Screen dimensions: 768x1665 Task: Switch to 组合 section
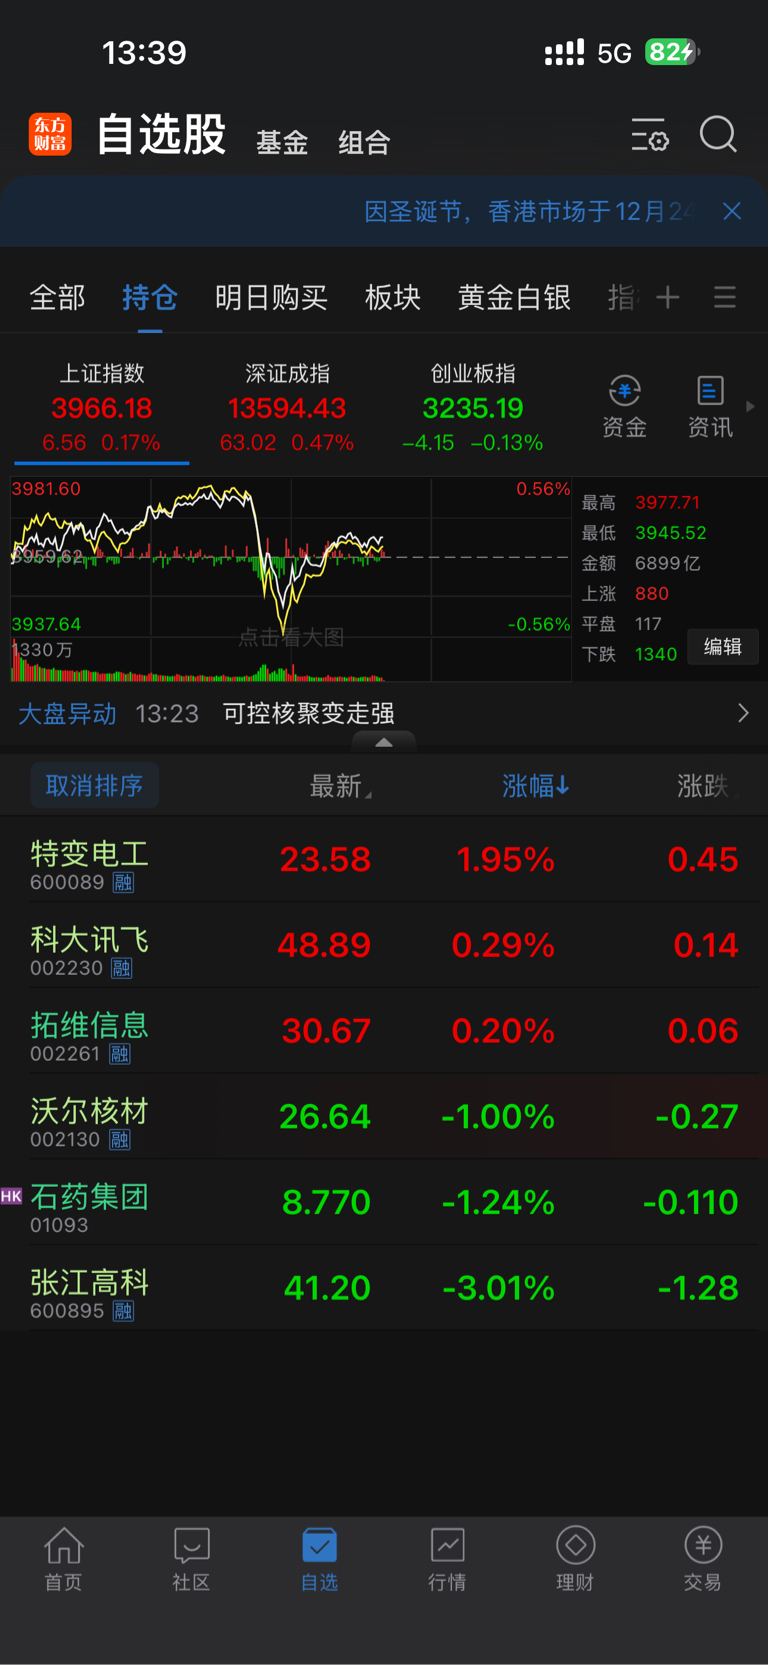(x=364, y=143)
